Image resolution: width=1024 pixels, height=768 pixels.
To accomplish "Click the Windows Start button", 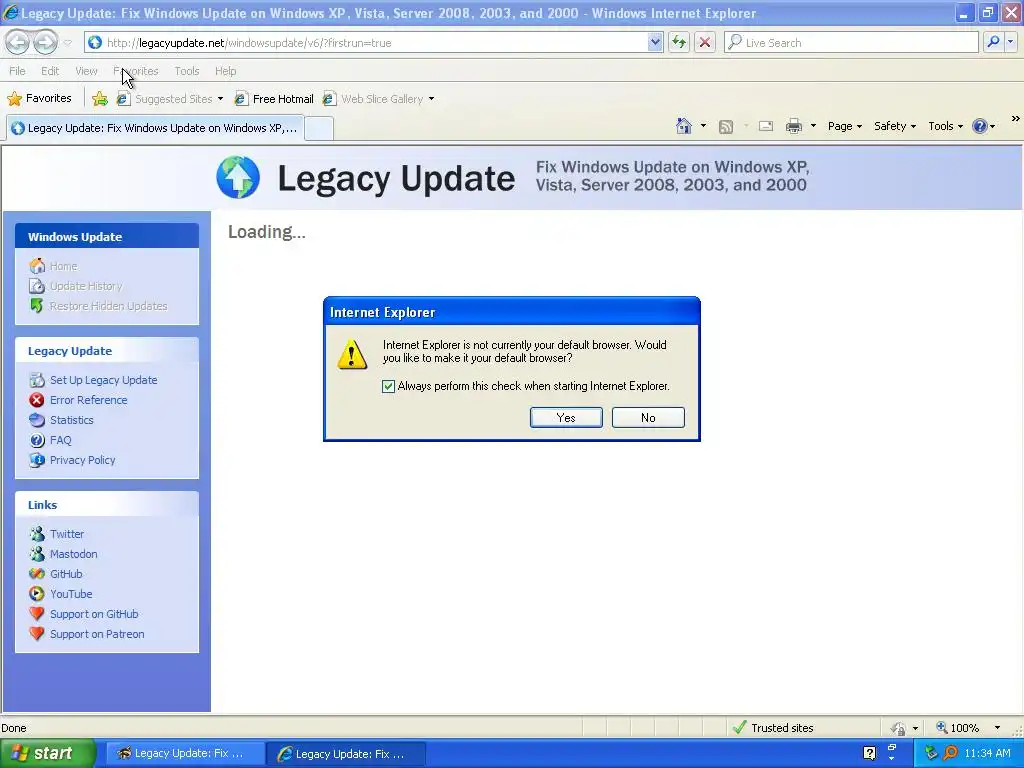I will tap(48, 753).
